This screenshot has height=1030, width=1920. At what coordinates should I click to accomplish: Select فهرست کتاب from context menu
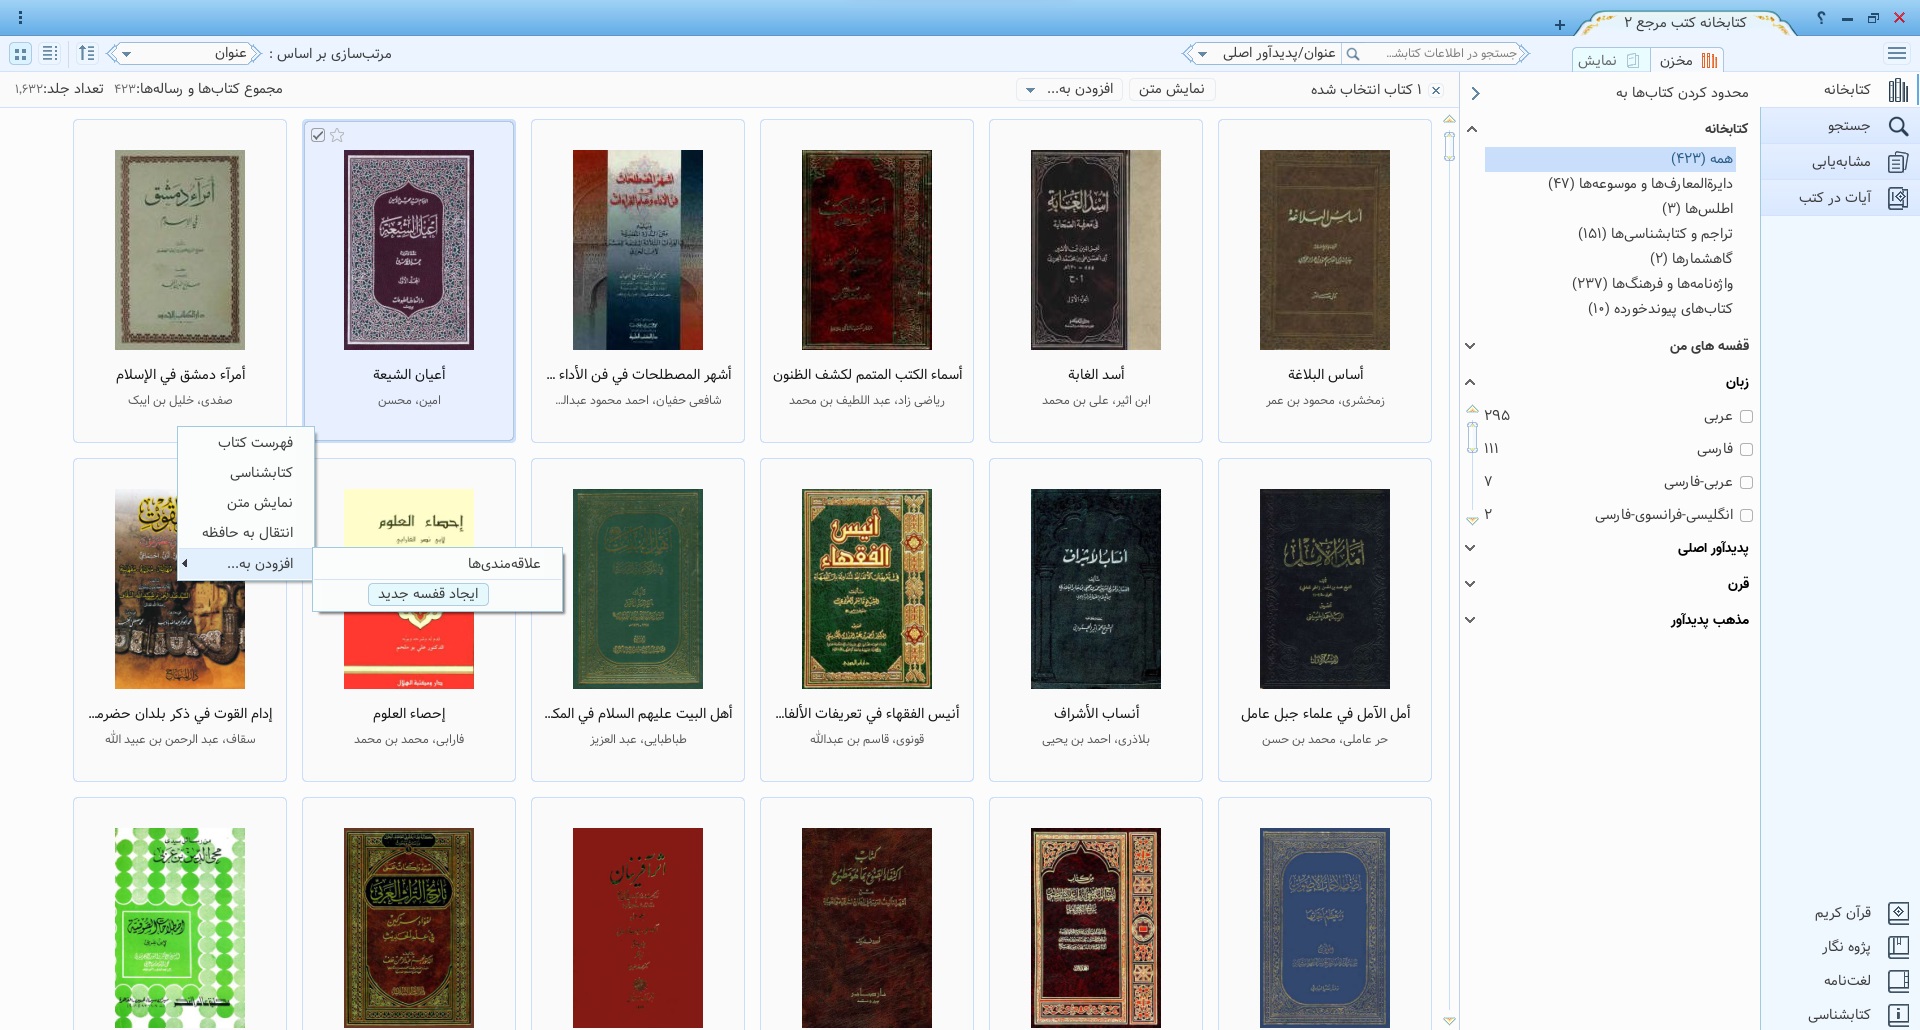tap(246, 443)
